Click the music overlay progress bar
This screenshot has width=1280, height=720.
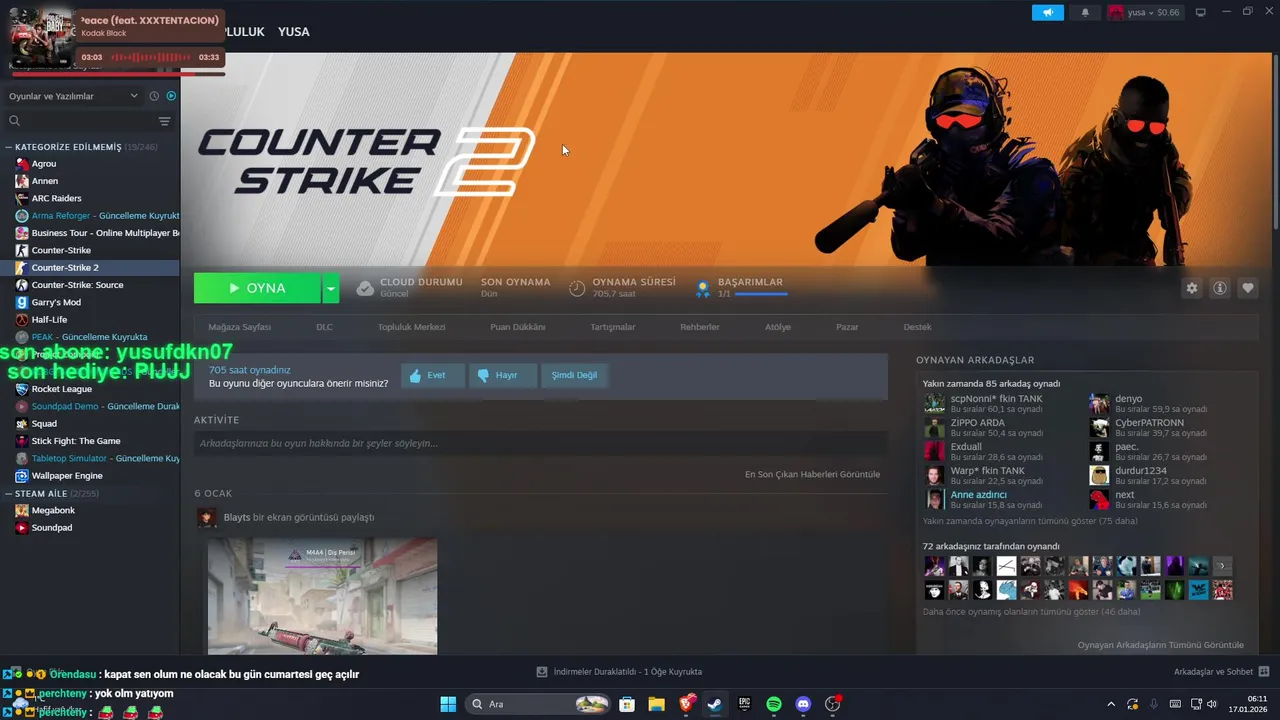pos(118,74)
